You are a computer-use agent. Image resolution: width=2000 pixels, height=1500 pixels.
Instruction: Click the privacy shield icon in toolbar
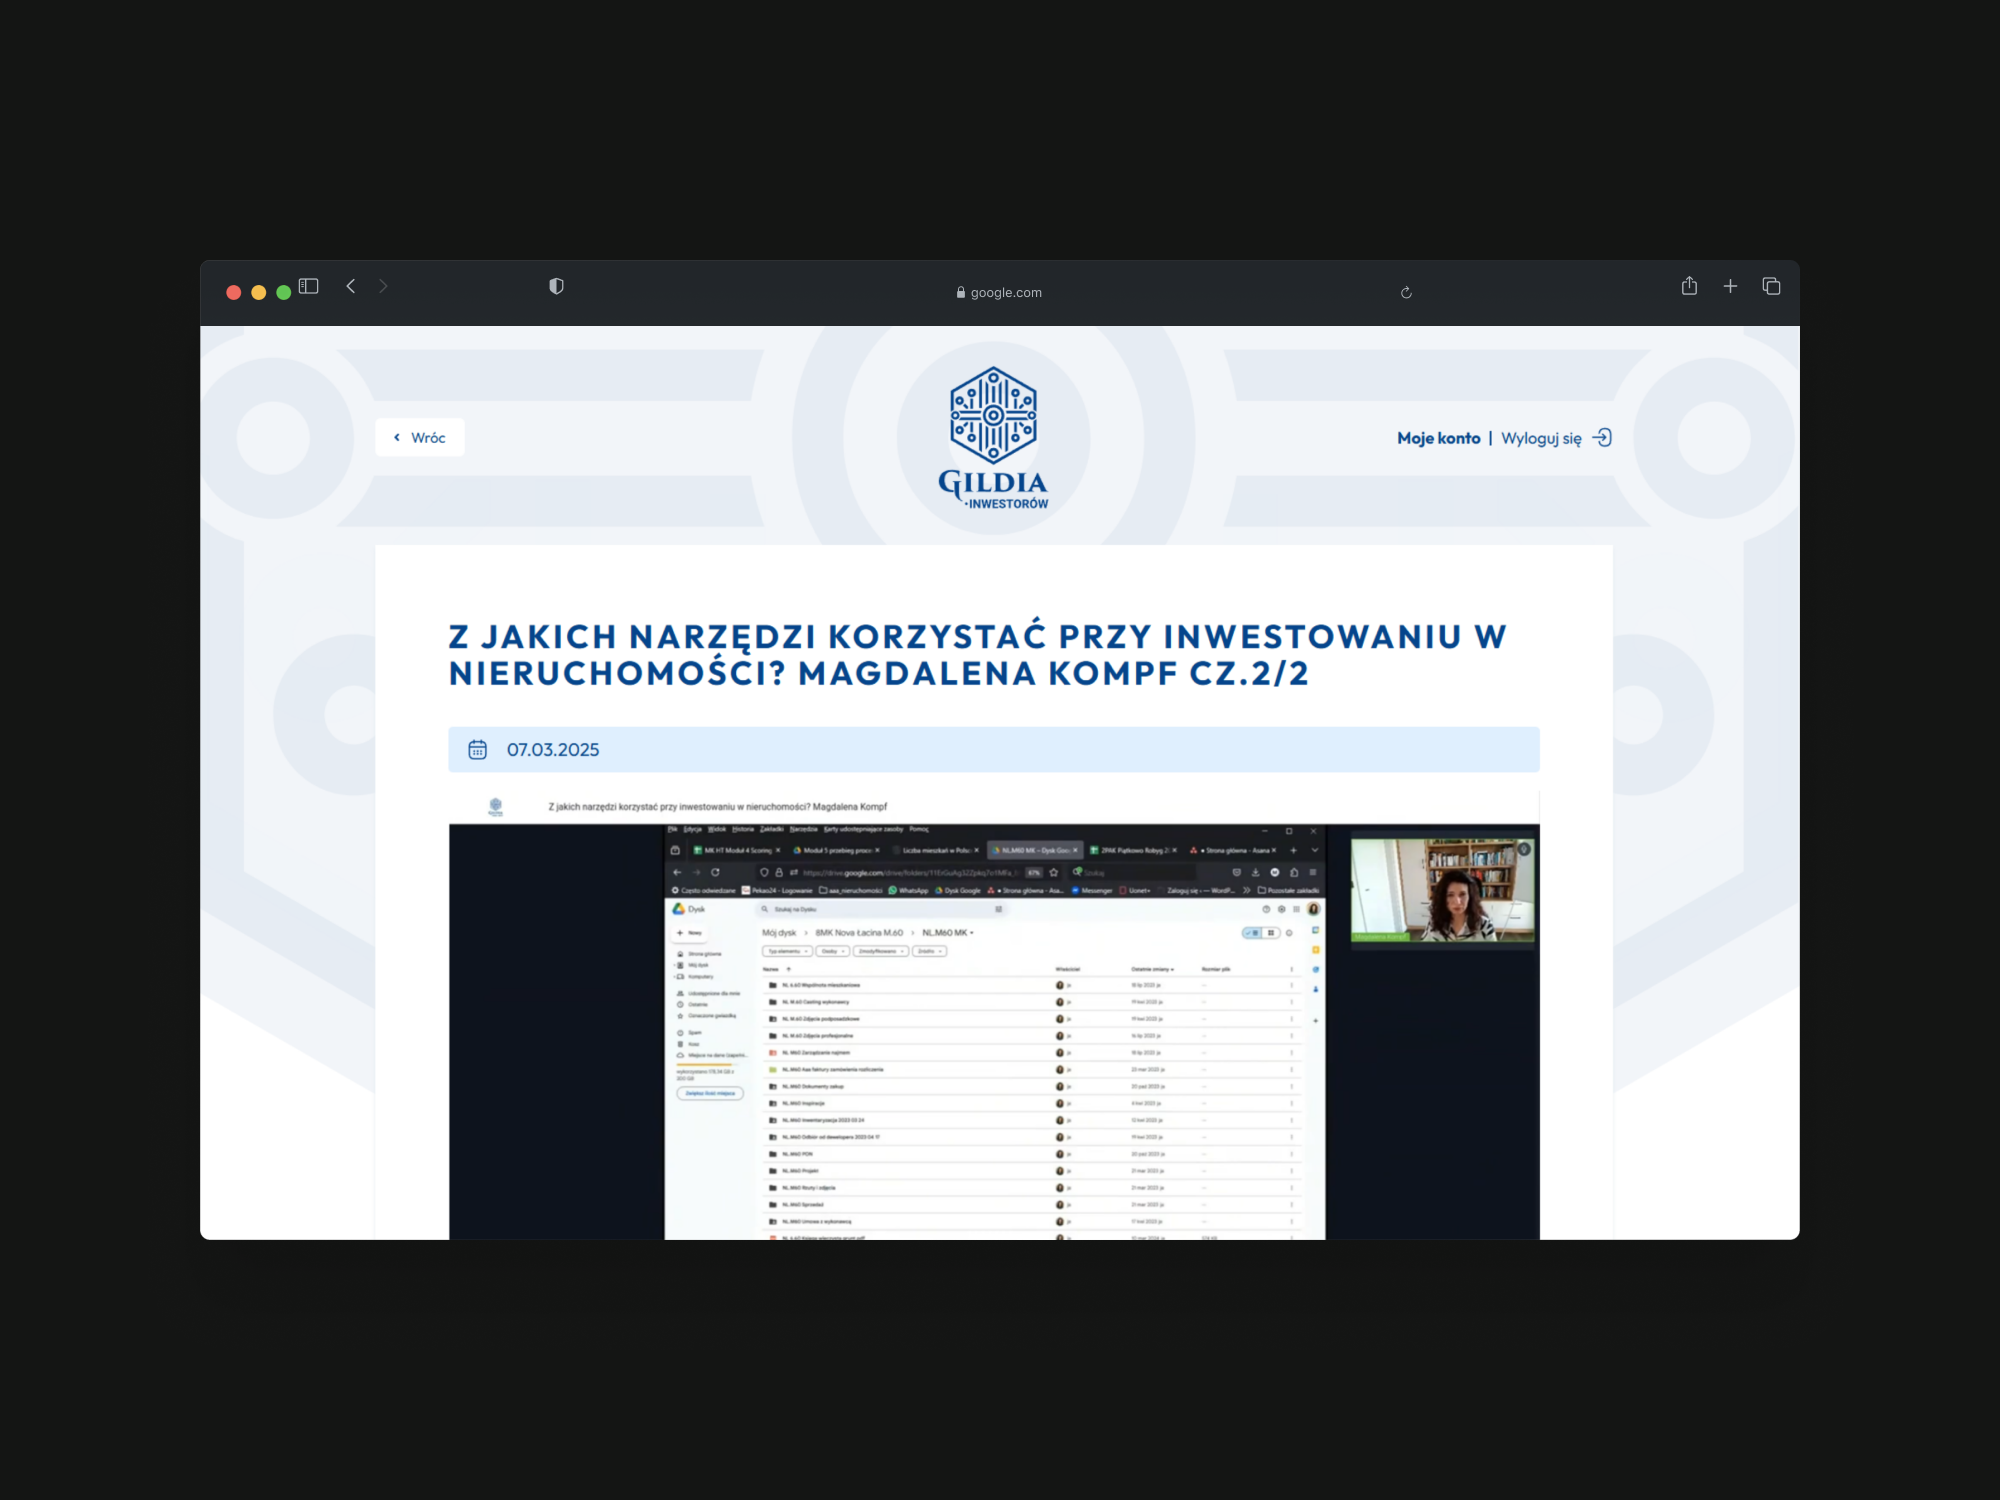[x=556, y=286]
